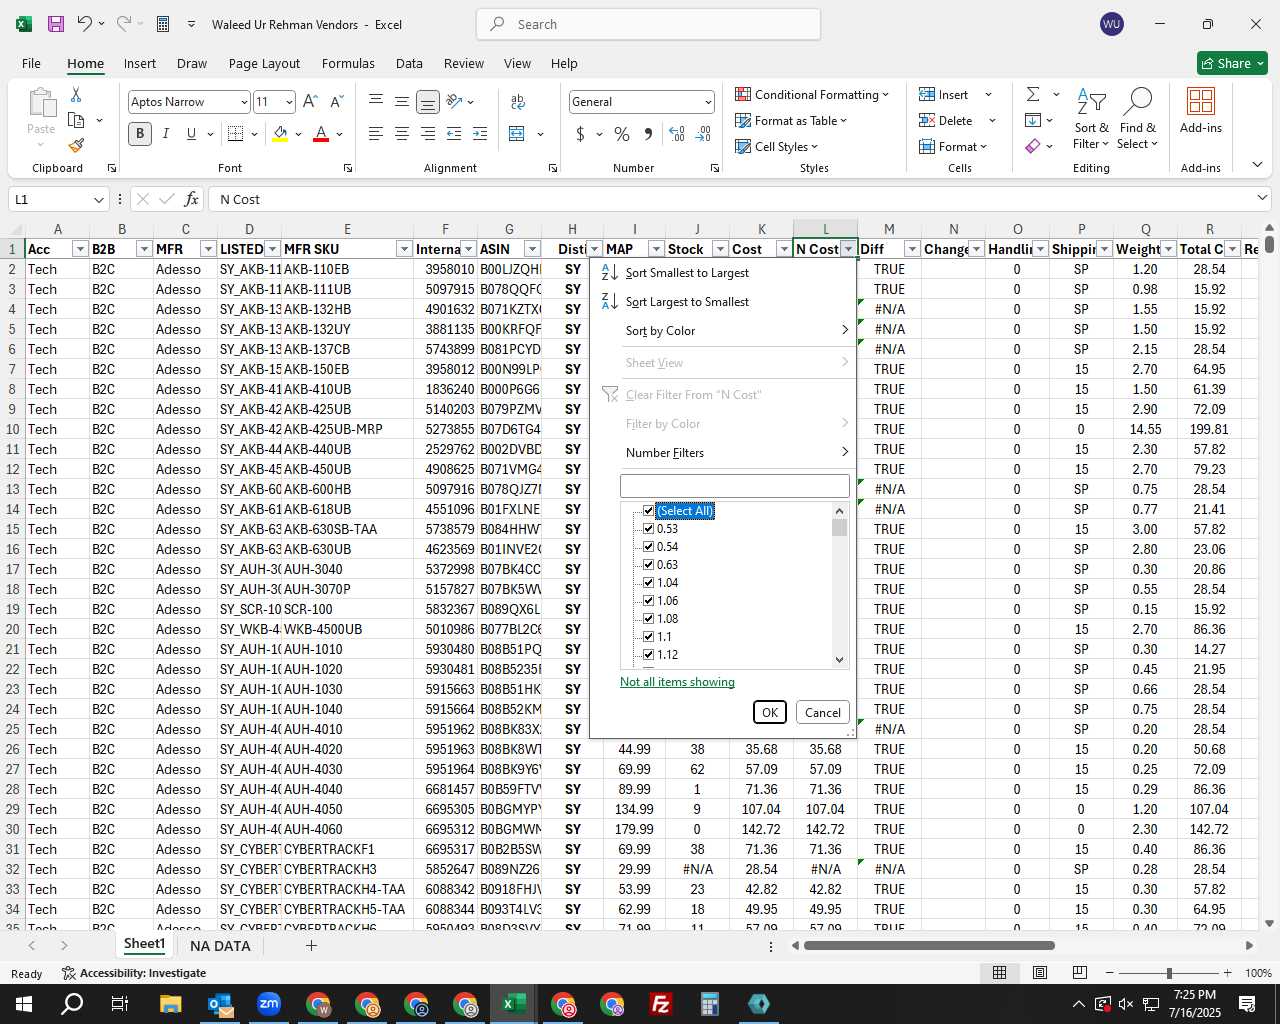Image resolution: width=1280 pixels, height=1024 pixels.
Task: Open FileZilla from taskbar
Action: (661, 1004)
